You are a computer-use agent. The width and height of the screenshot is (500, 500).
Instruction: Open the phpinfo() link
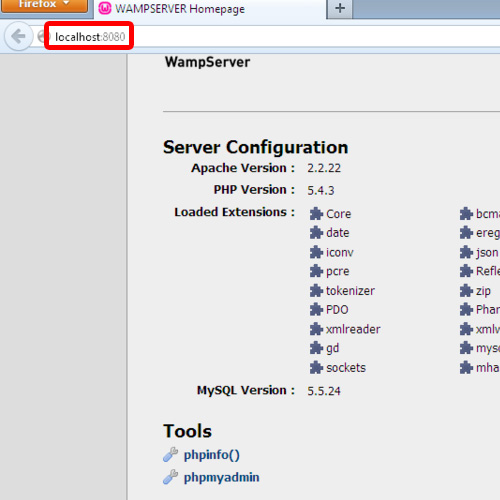pyautogui.click(x=212, y=455)
